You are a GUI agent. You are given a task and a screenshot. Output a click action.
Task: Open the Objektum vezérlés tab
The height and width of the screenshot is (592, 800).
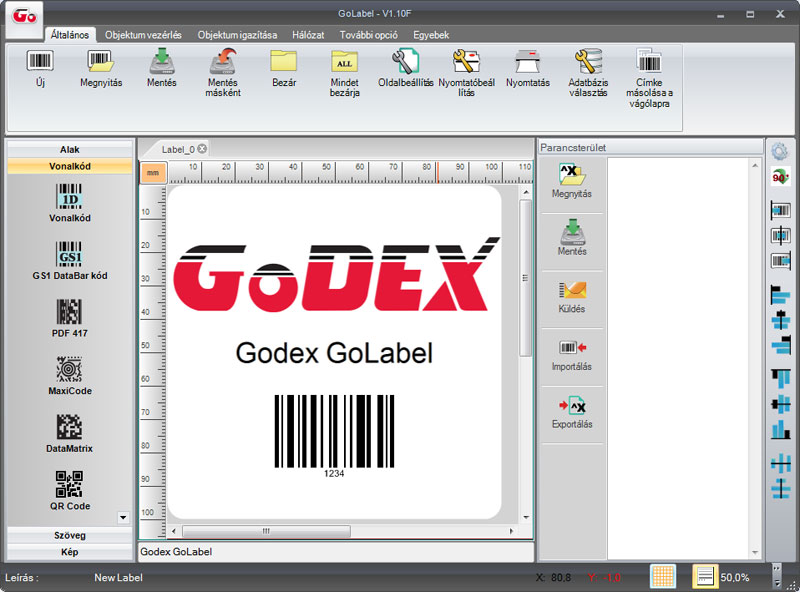coord(143,35)
